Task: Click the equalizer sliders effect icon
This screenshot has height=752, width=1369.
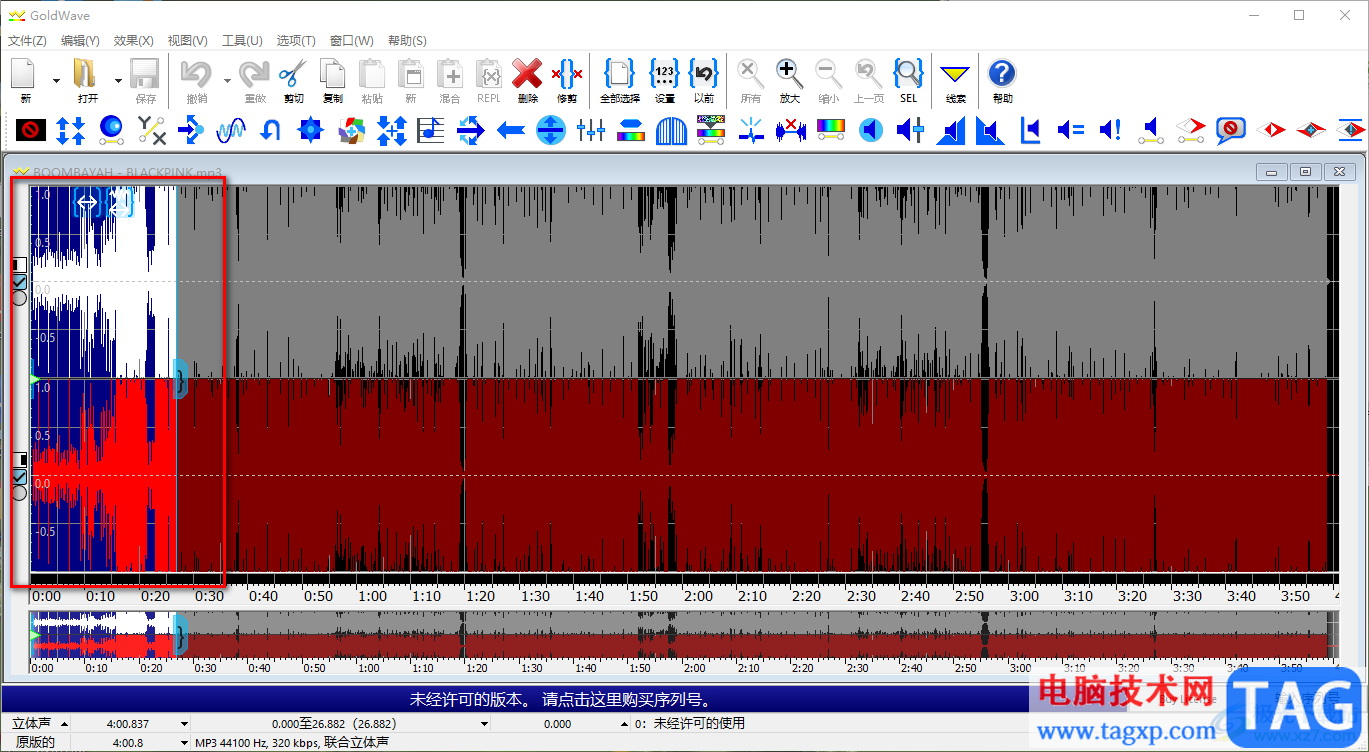Action: coord(591,129)
